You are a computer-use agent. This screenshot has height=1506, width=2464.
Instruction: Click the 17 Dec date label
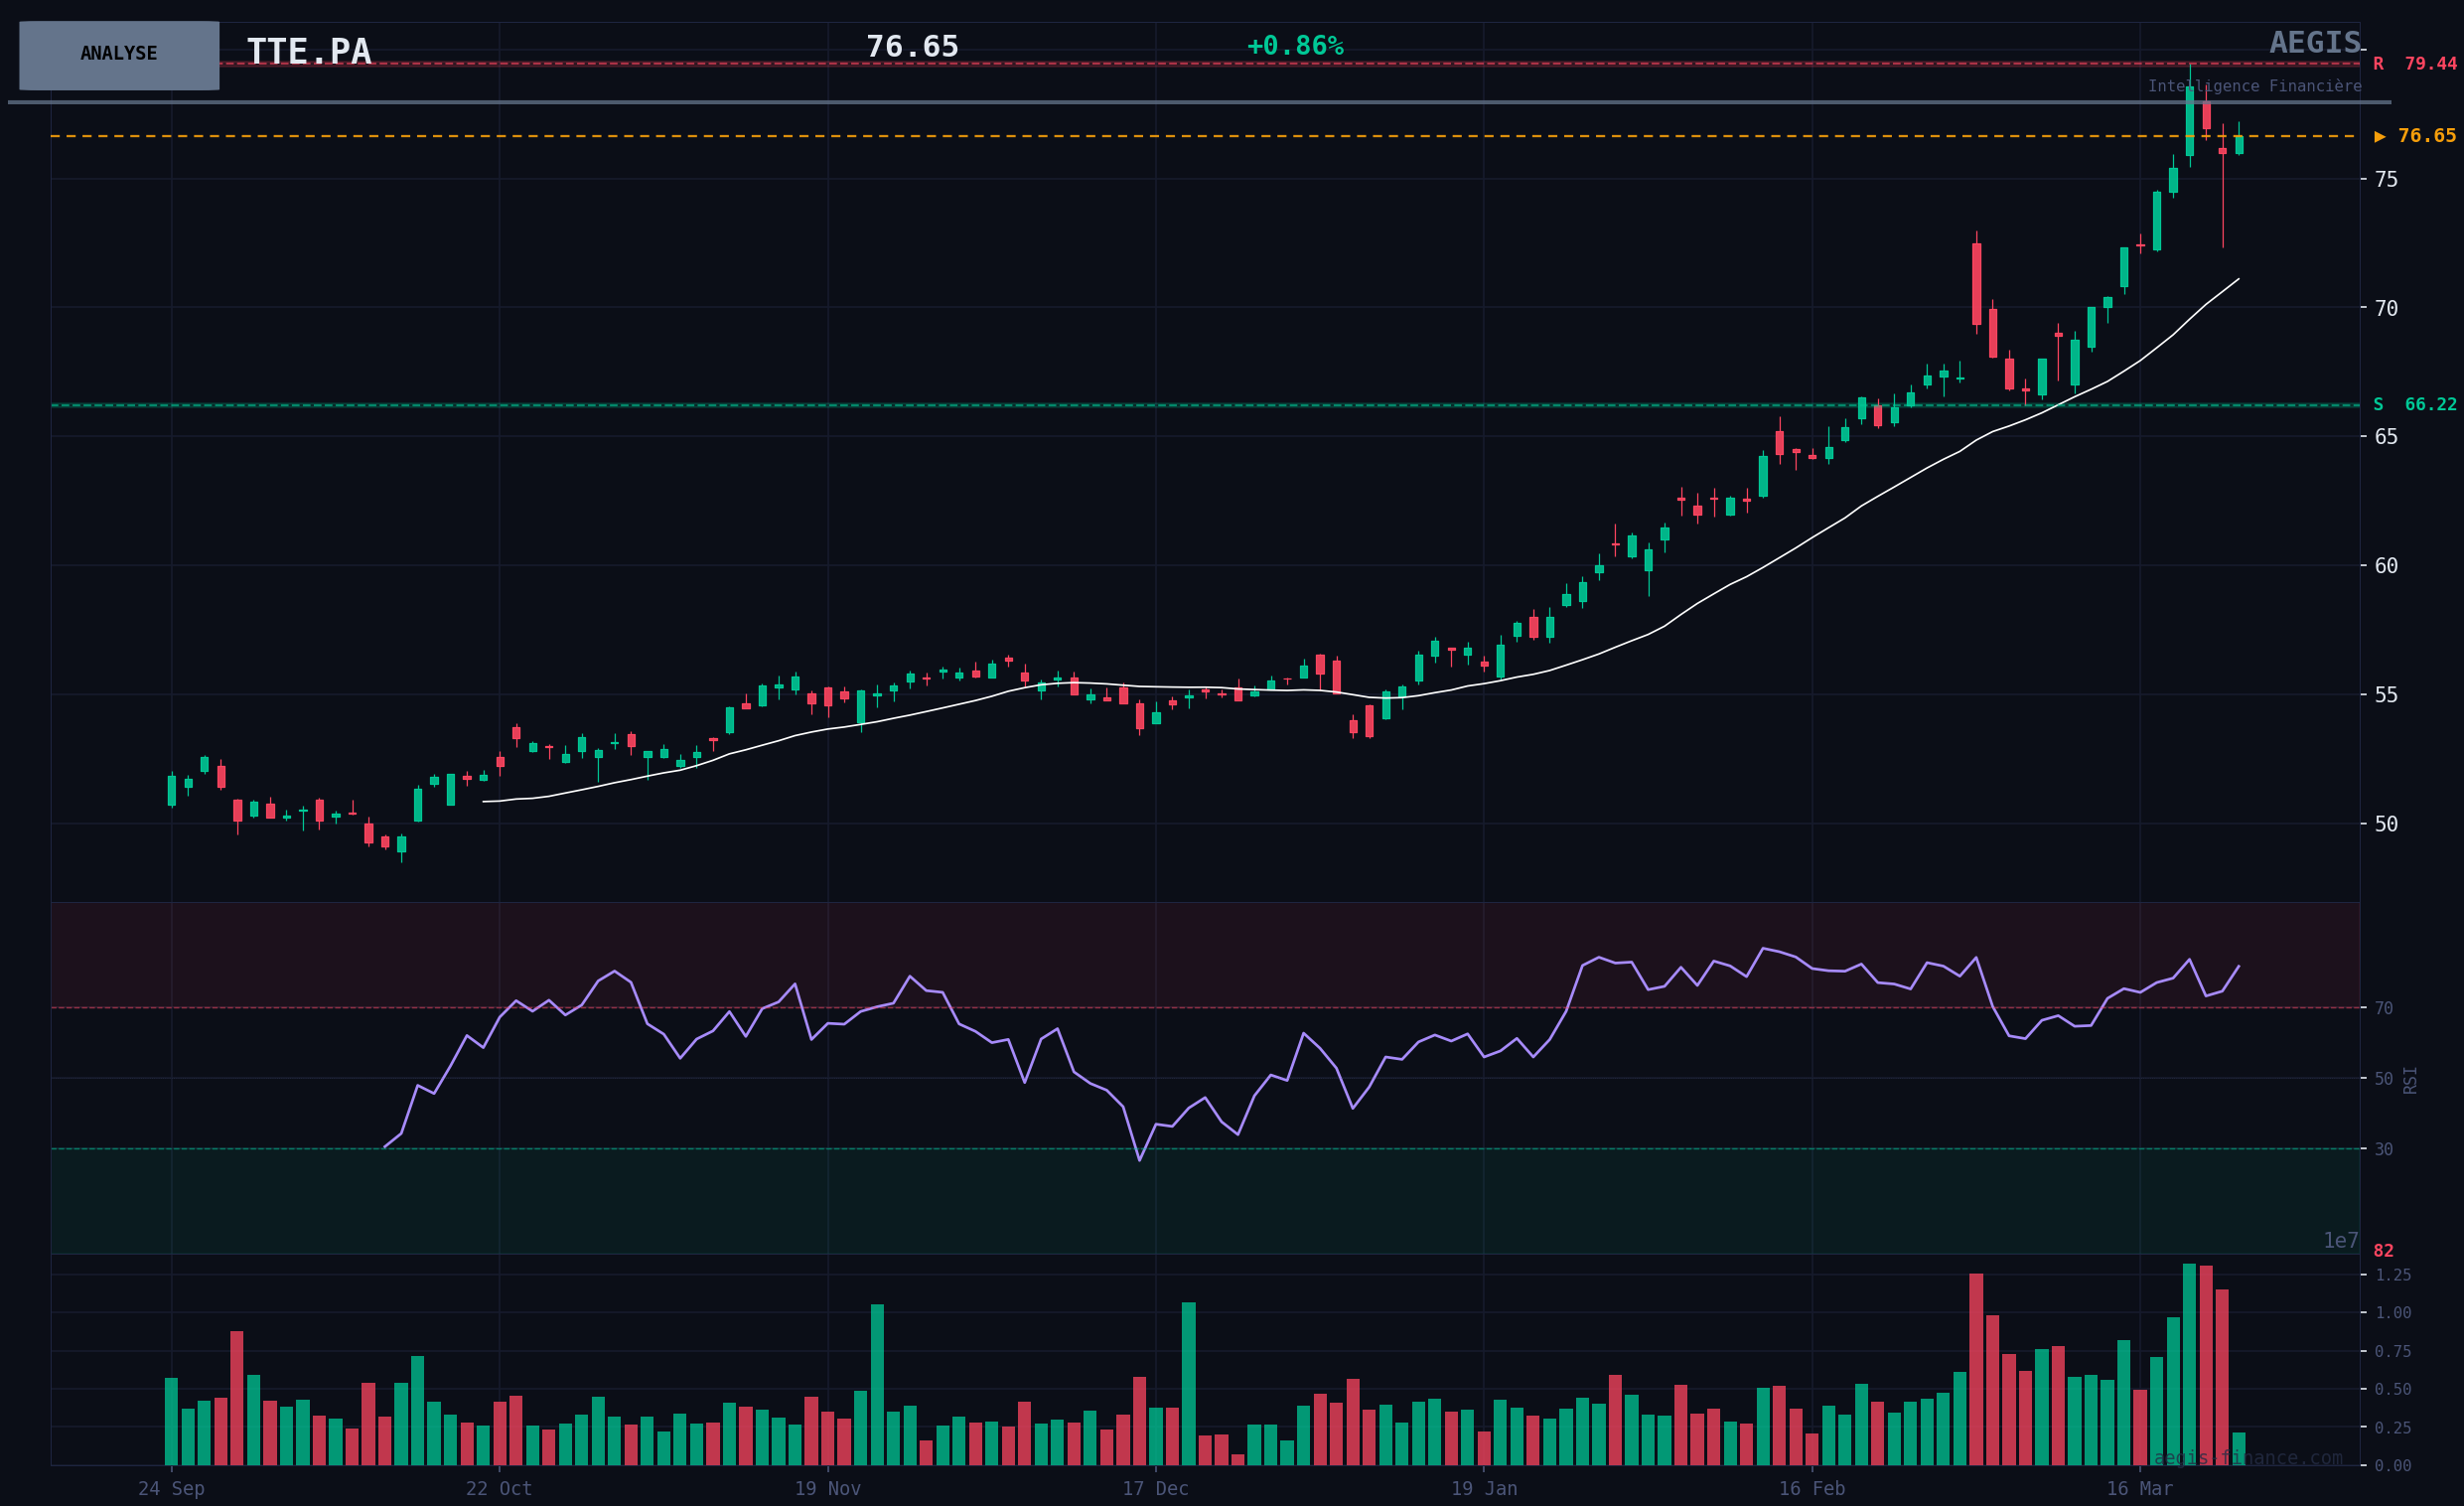(1155, 1489)
